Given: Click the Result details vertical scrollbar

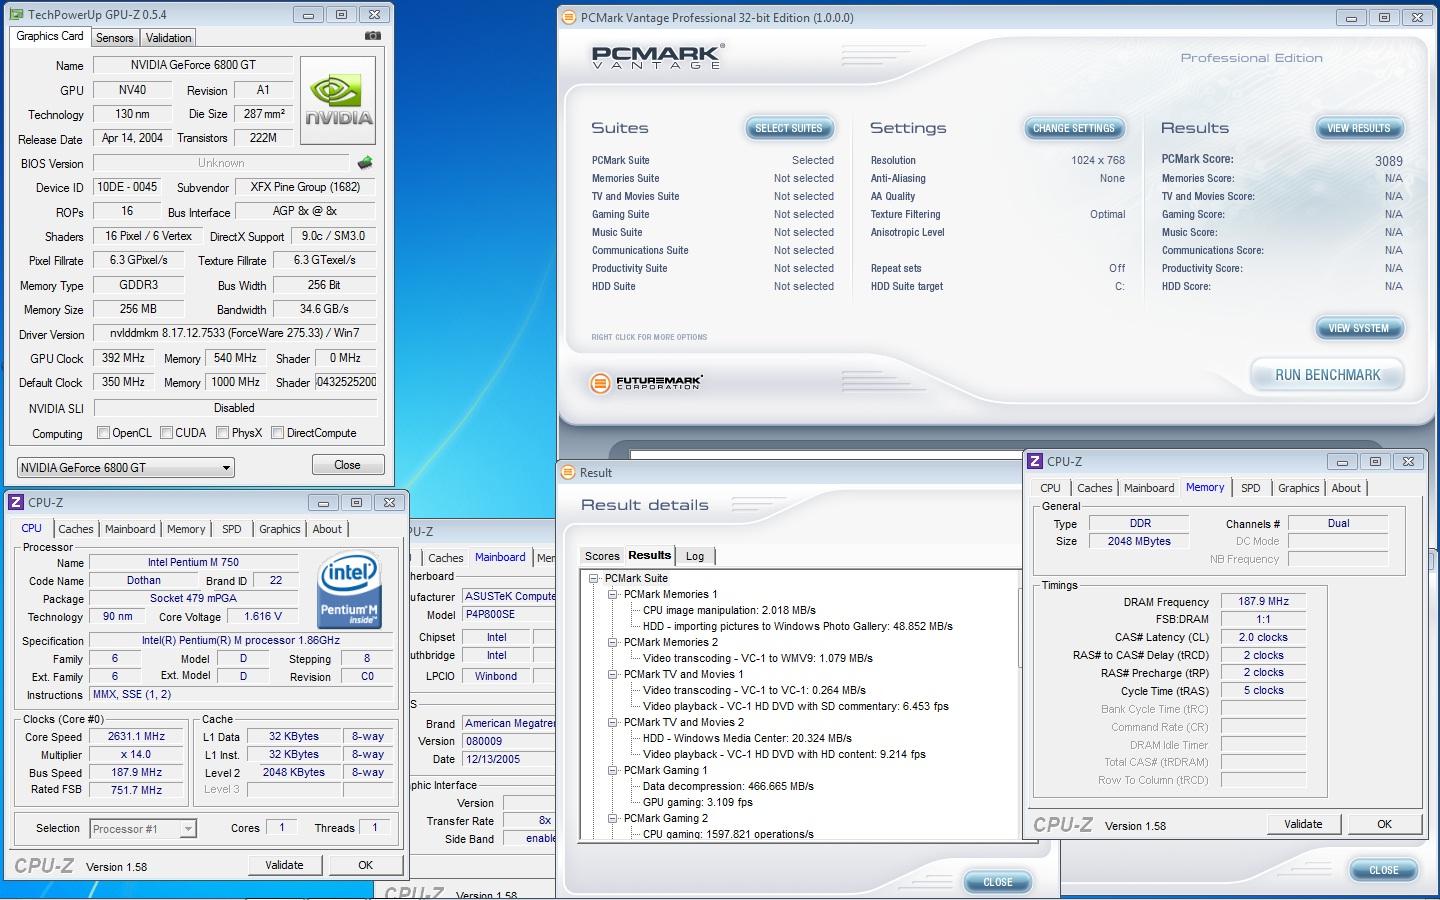Looking at the screenshot, I should [1019, 705].
